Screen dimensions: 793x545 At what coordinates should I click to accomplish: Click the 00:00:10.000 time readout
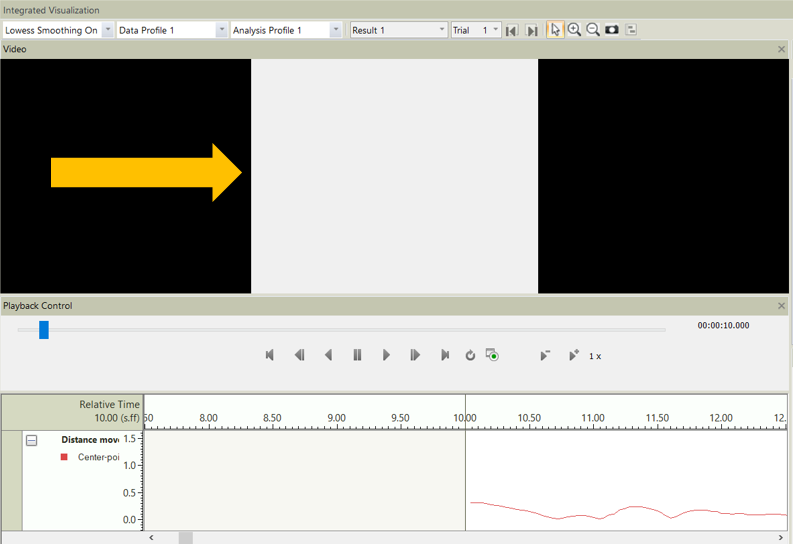click(x=723, y=326)
